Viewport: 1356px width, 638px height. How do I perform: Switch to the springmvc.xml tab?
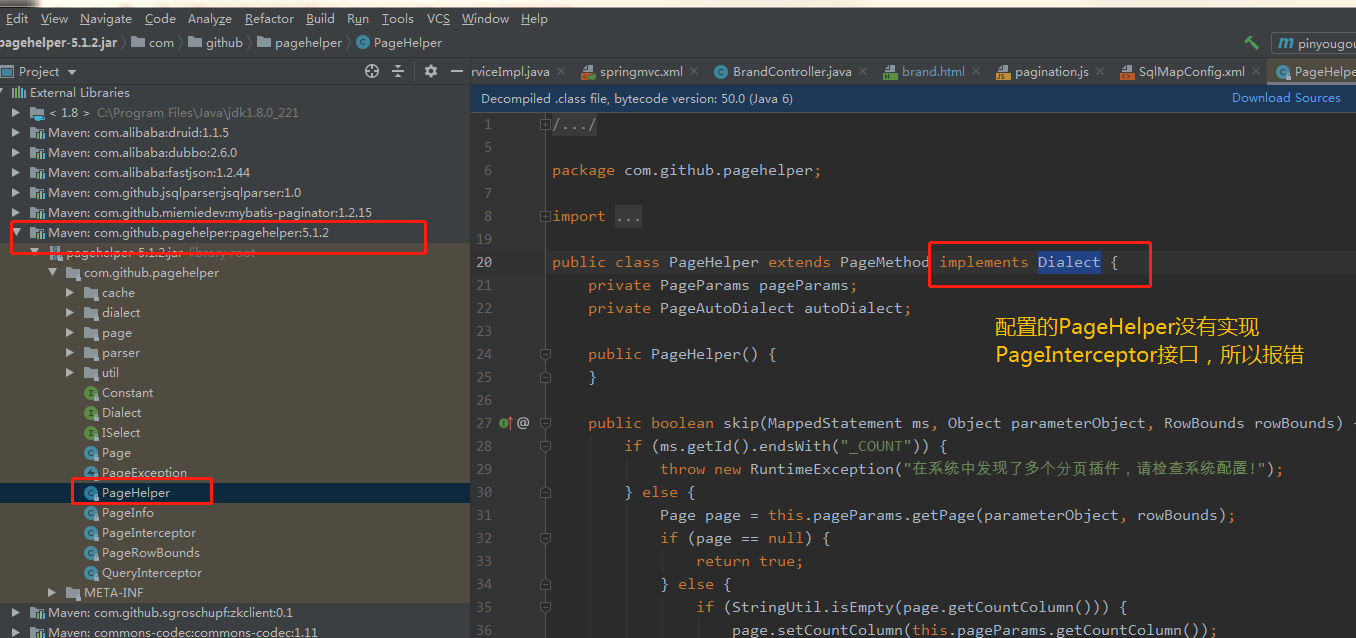pos(641,72)
